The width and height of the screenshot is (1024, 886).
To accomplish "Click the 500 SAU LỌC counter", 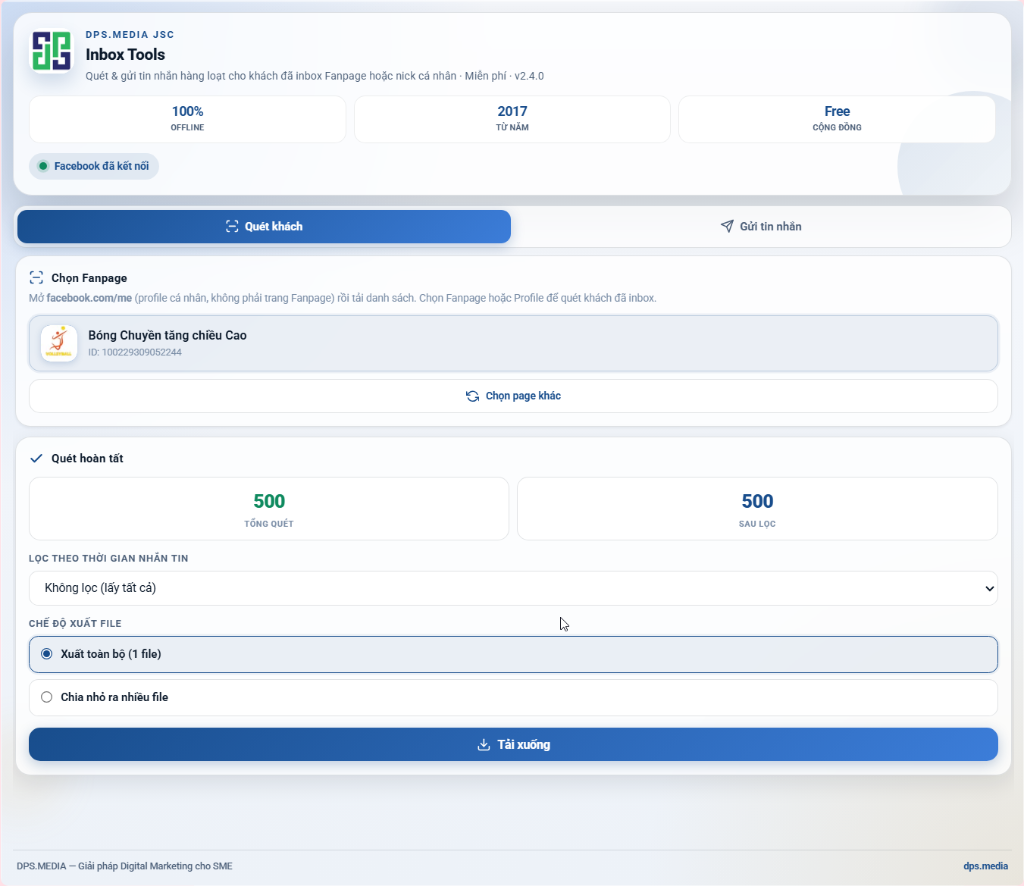I will pyautogui.click(x=757, y=509).
